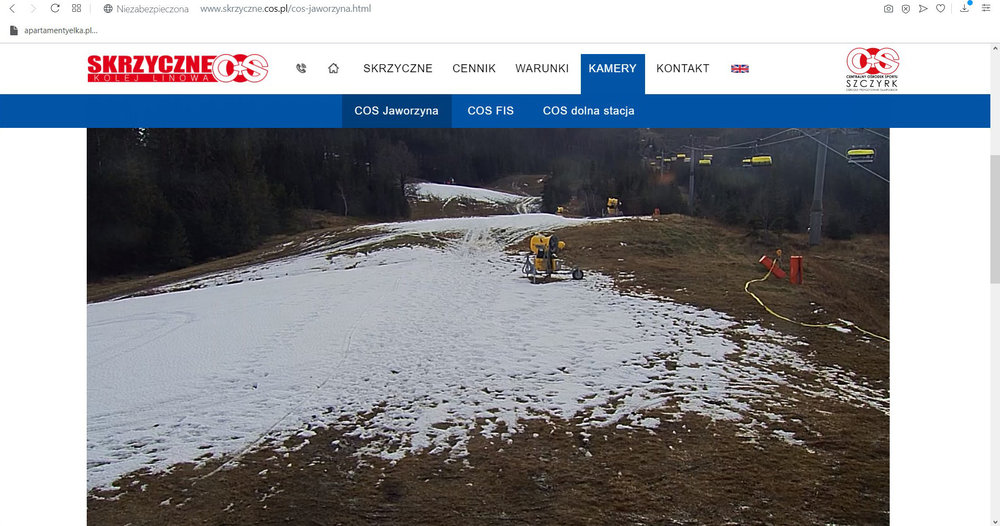Click the address bar URL field
Image resolution: width=1000 pixels, height=526 pixels.
coord(285,8)
